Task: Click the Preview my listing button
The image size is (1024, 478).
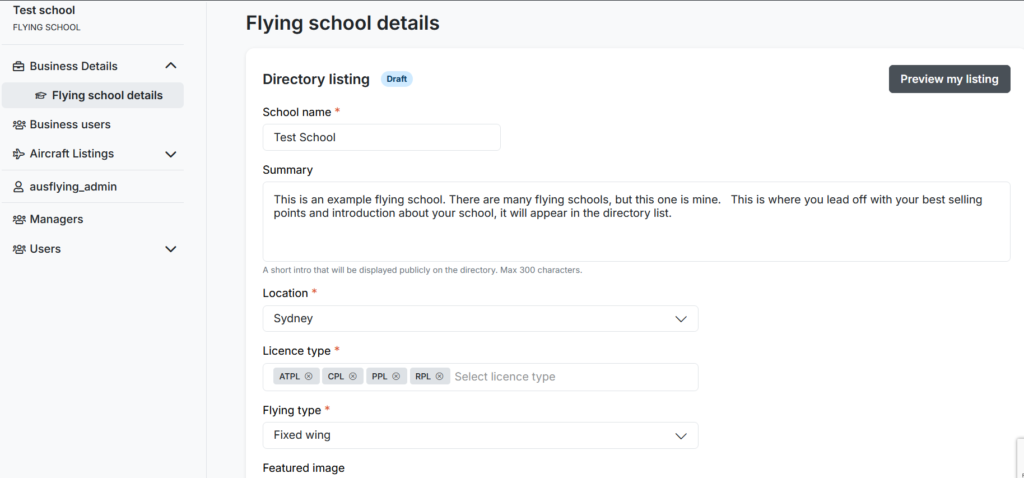Action: tap(949, 79)
